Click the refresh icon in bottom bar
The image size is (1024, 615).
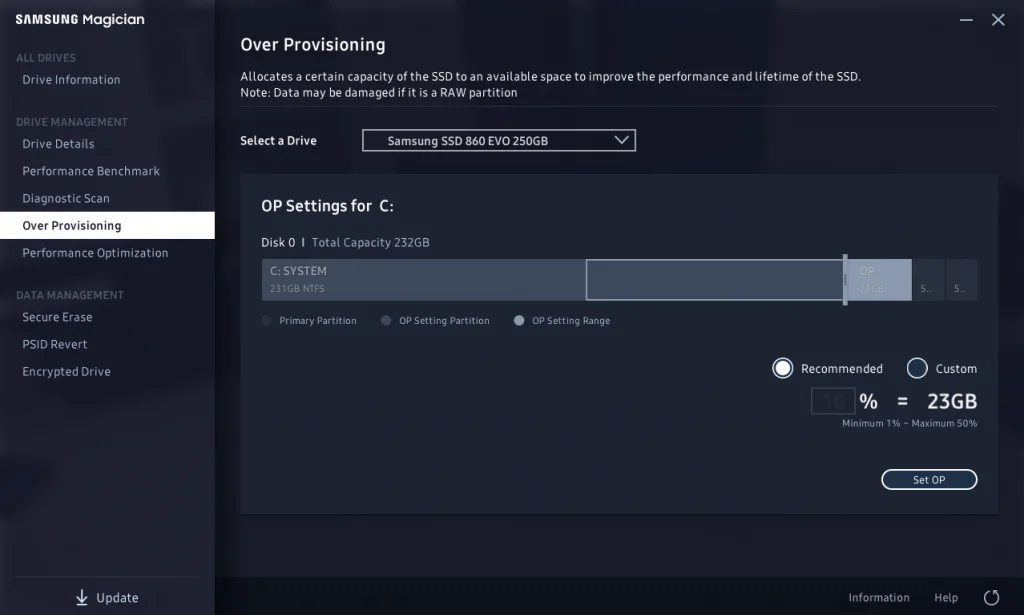tap(991, 597)
